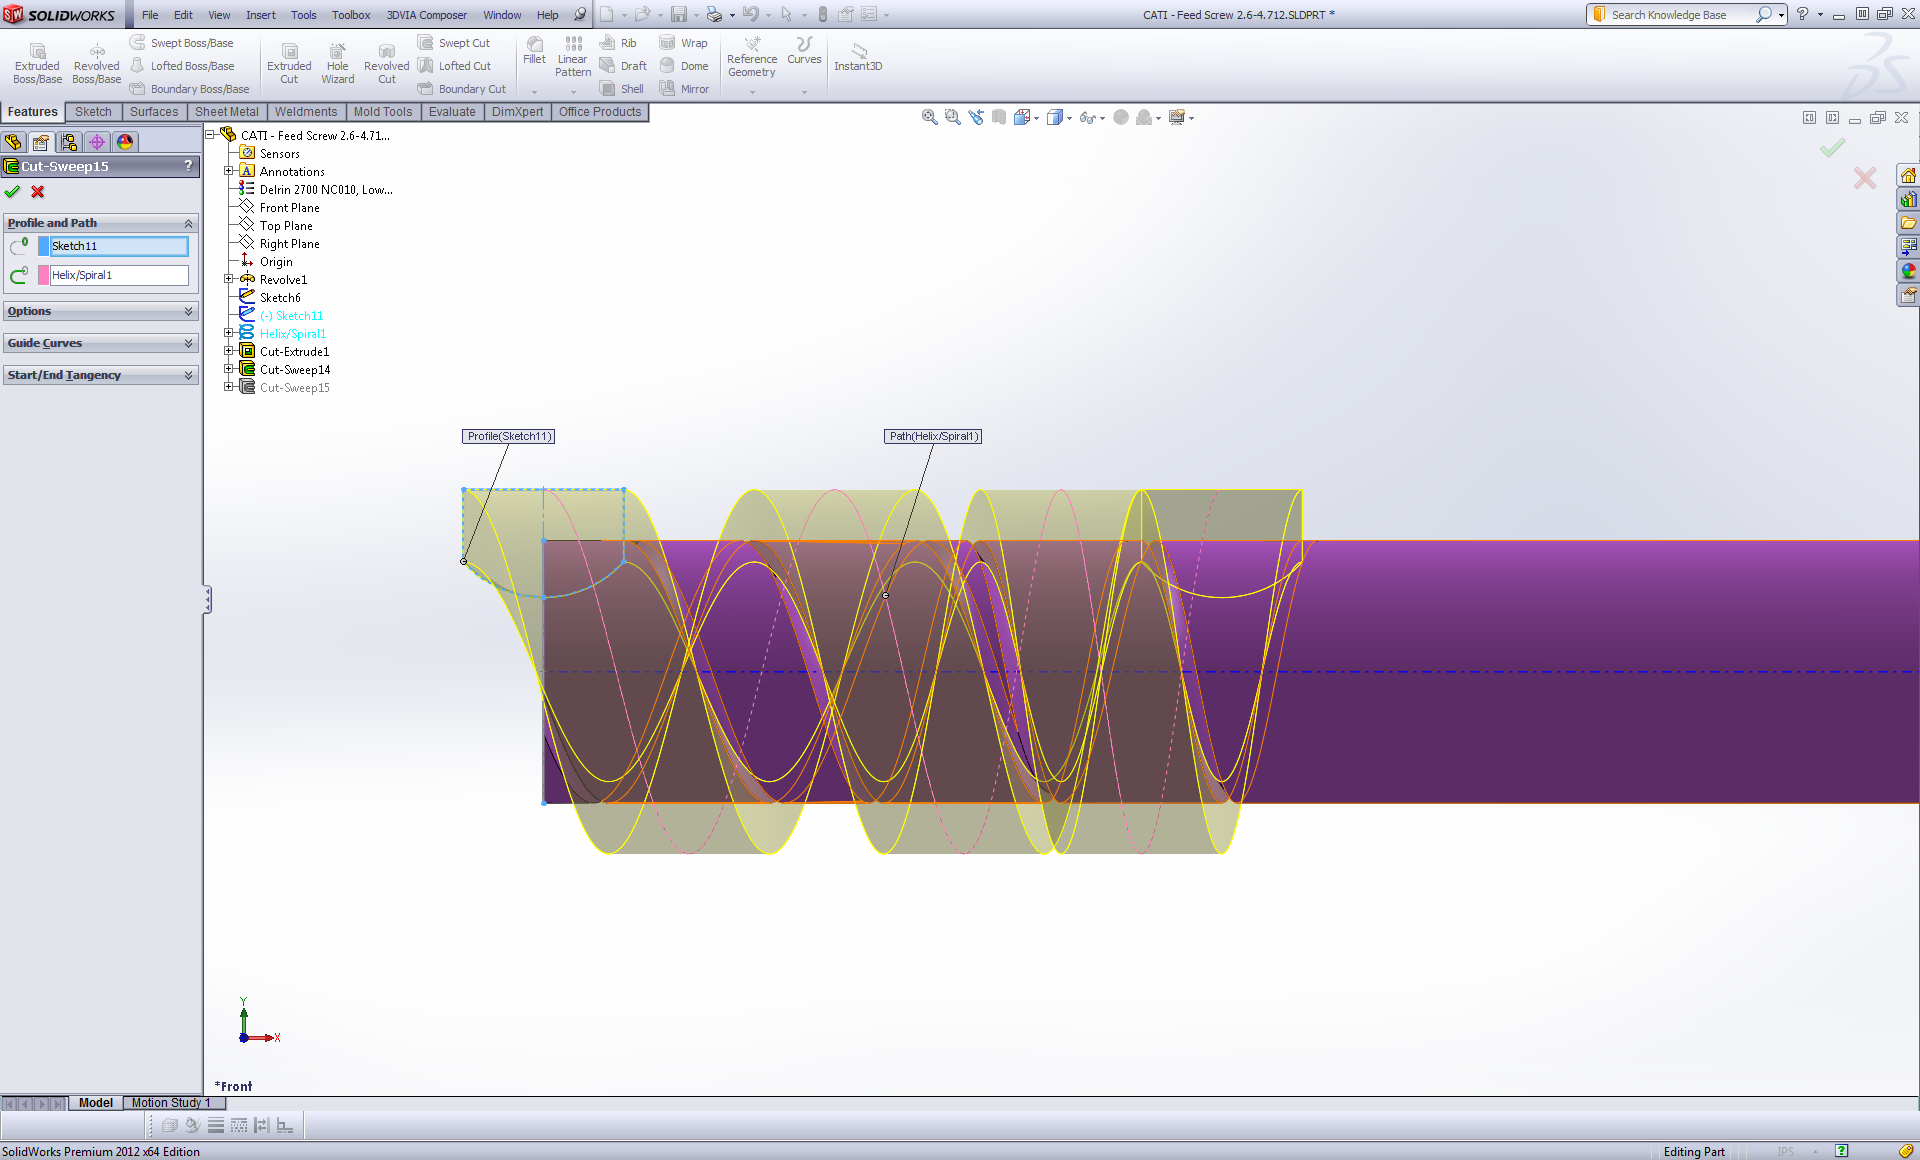Select the Wrap tool

tap(683, 43)
